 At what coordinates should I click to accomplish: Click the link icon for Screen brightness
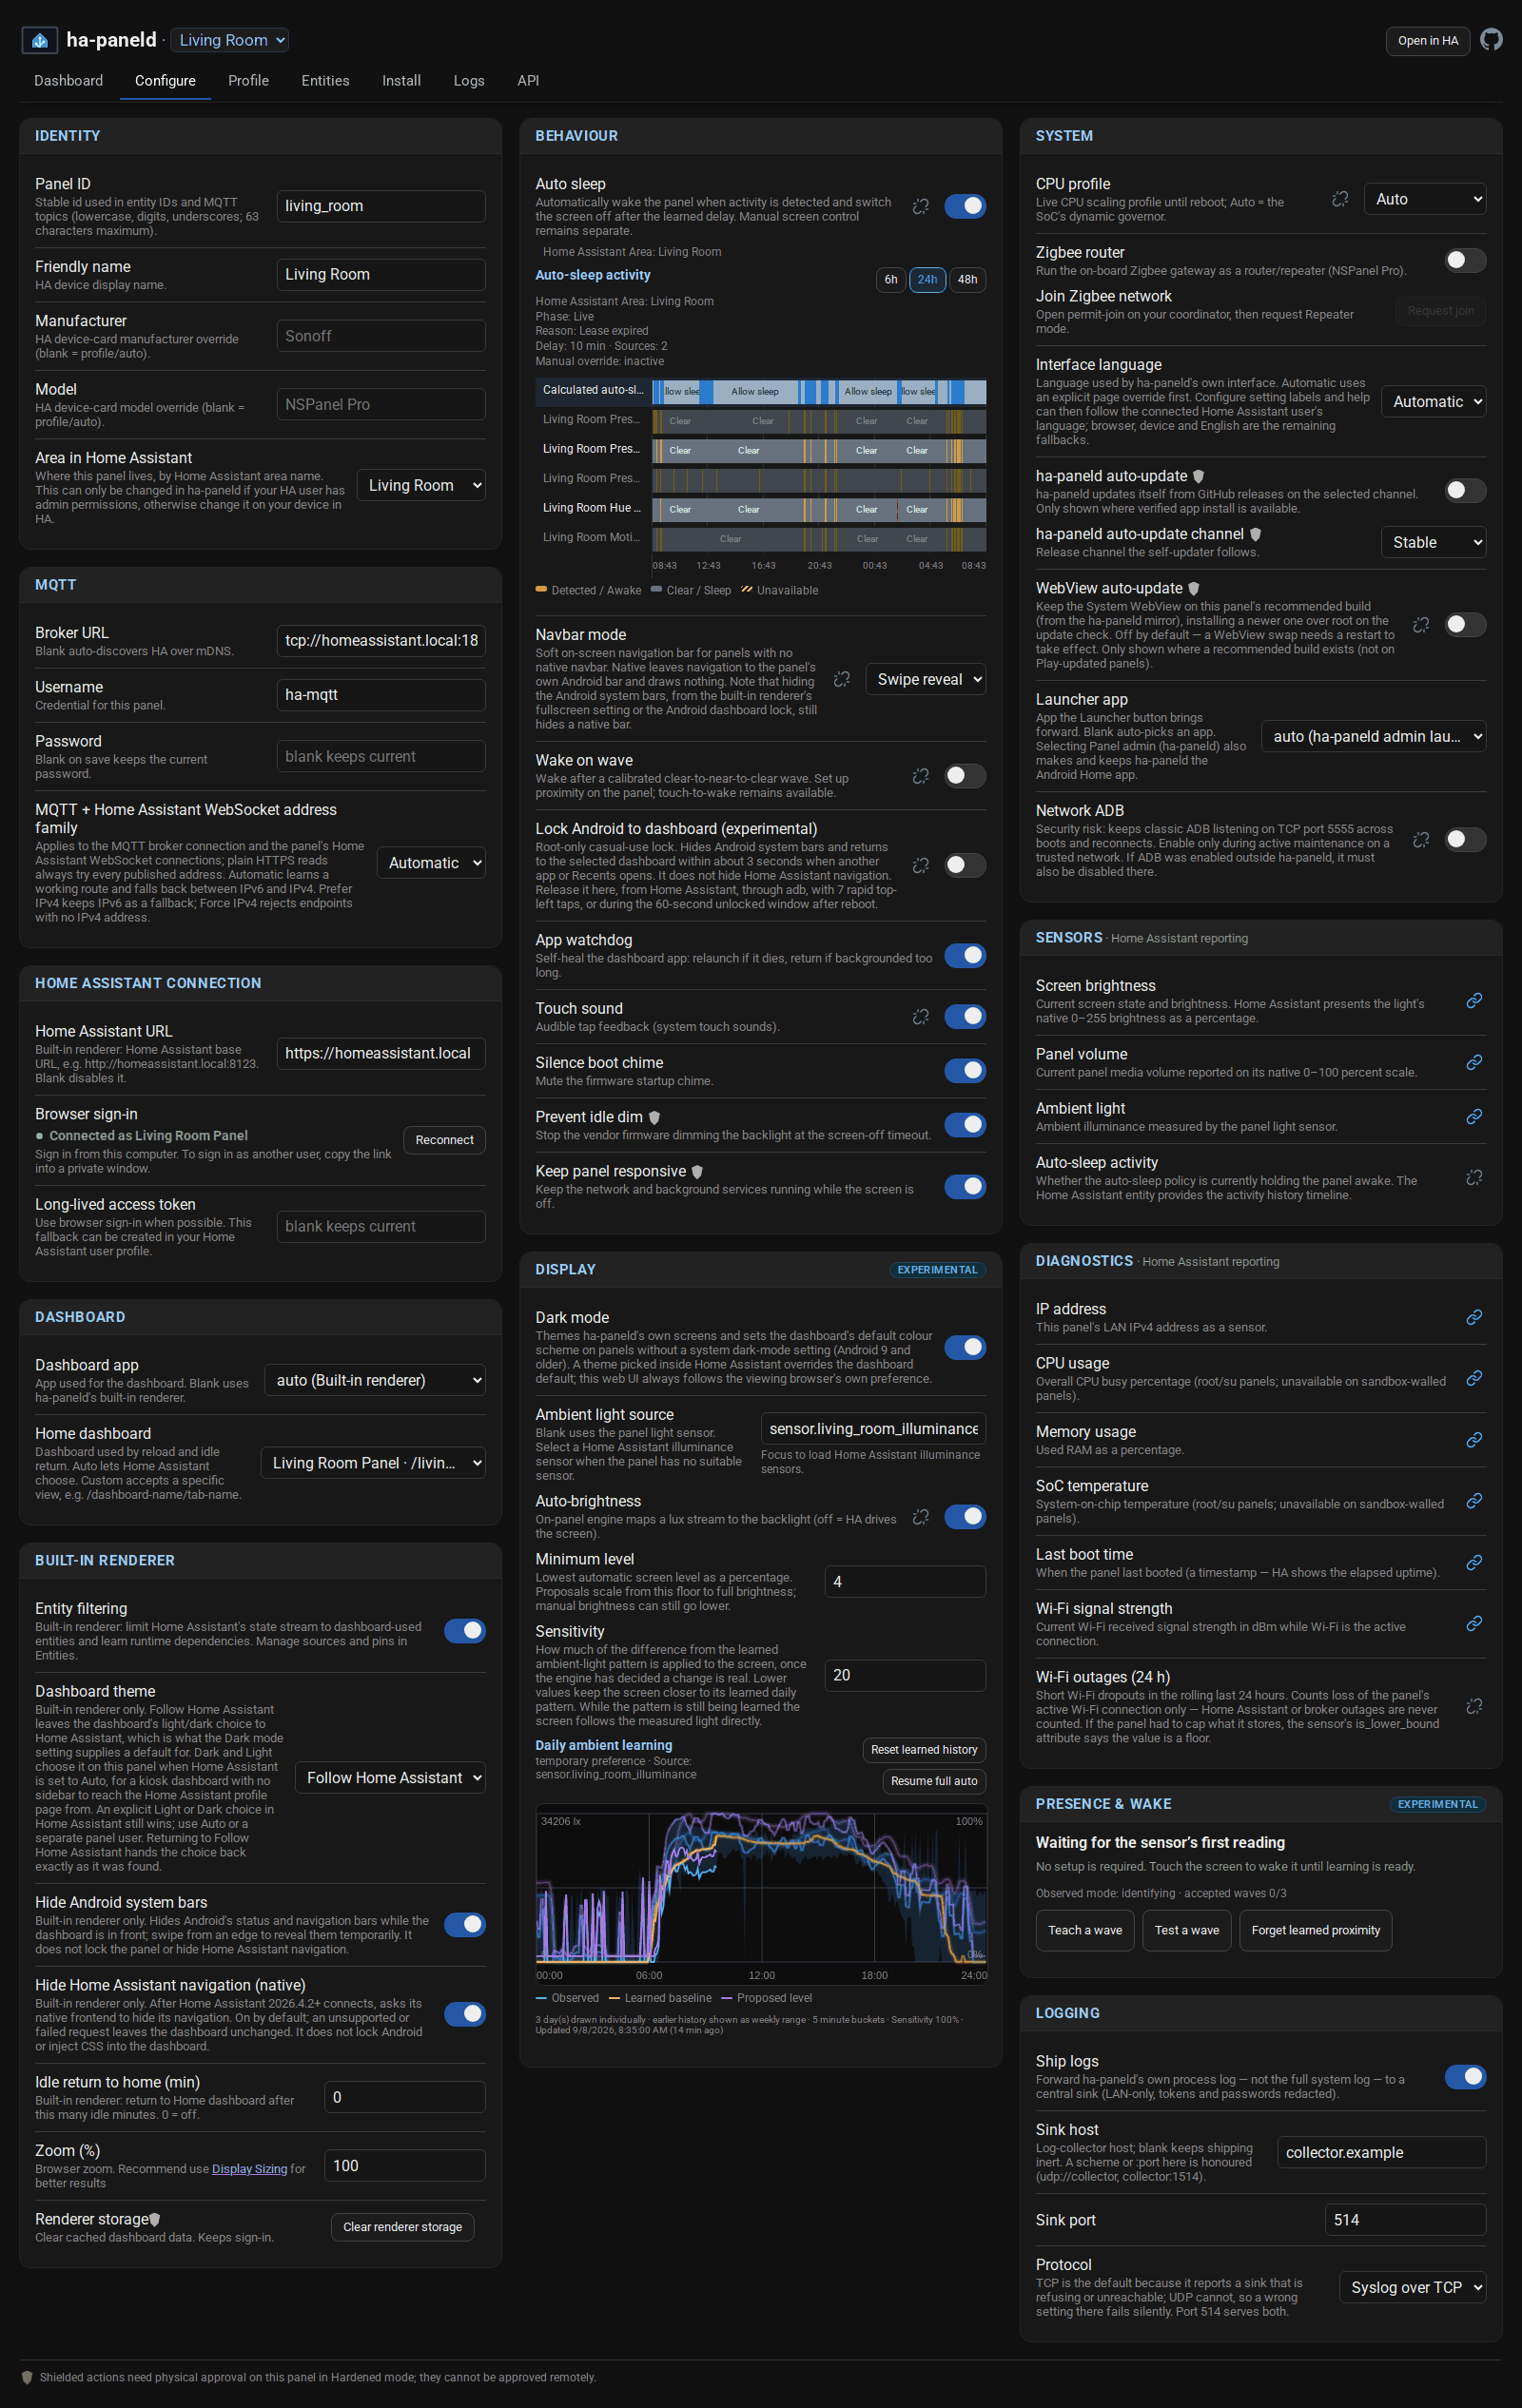click(1473, 1001)
